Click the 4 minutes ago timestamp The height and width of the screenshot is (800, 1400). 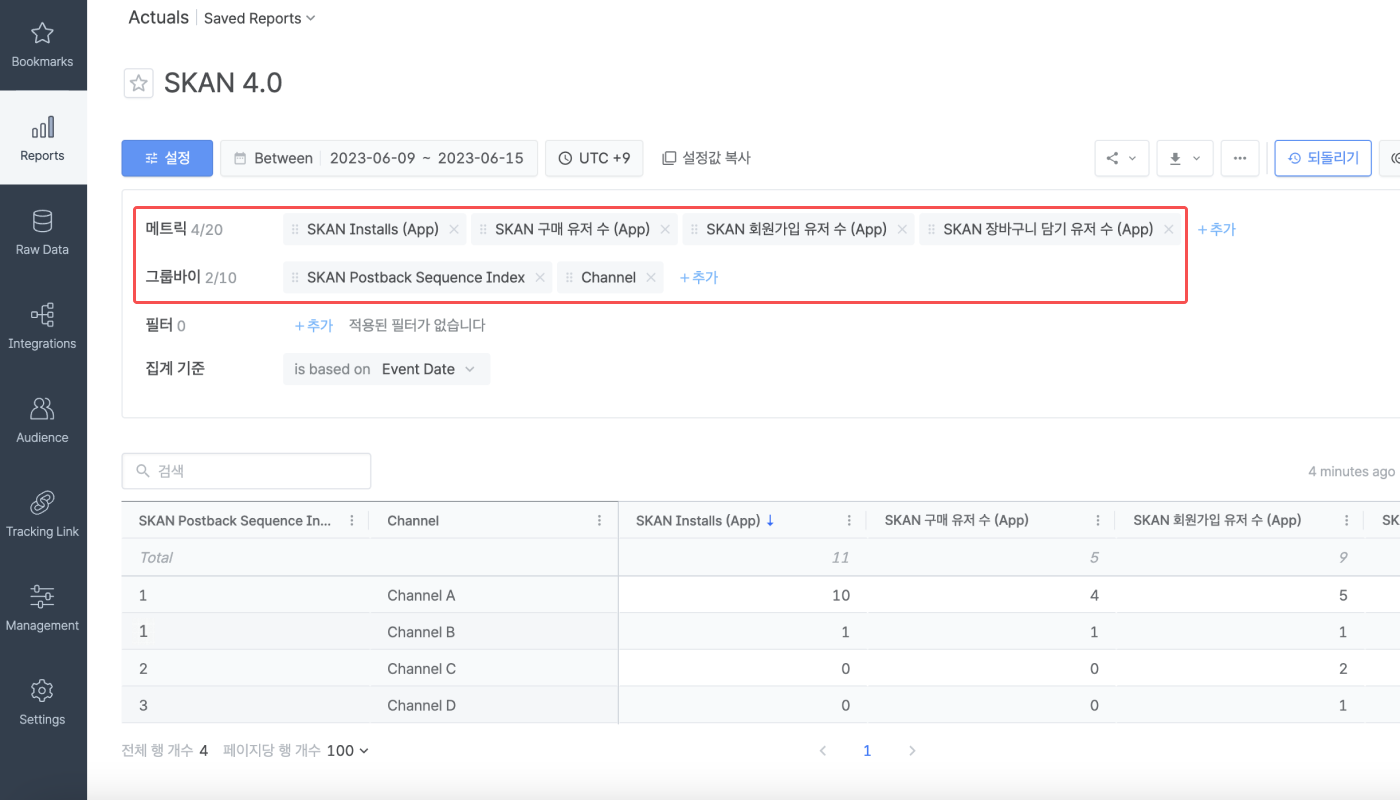point(1351,471)
